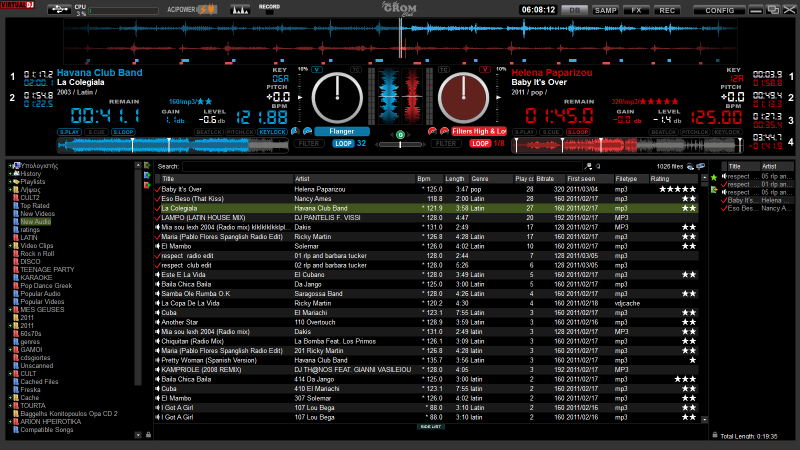Click the second blue effect knob beside Flanger
The width and height of the screenshot is (800, 450).
point(307,131)
